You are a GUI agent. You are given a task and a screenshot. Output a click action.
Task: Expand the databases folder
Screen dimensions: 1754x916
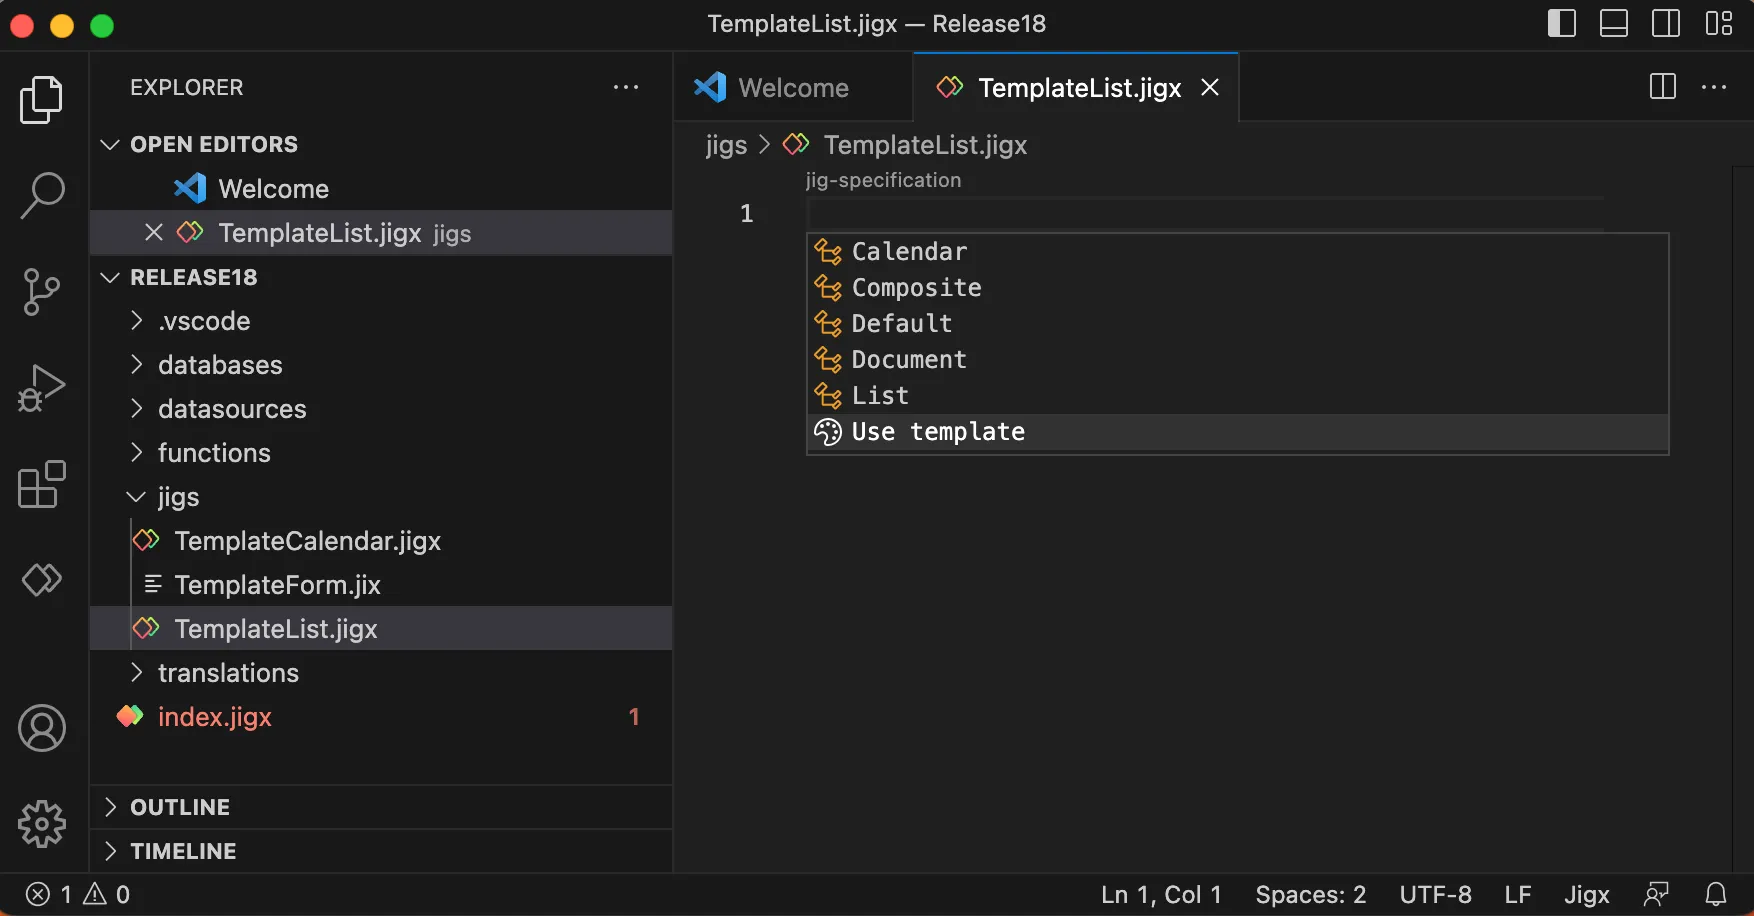tap(380, 365)
